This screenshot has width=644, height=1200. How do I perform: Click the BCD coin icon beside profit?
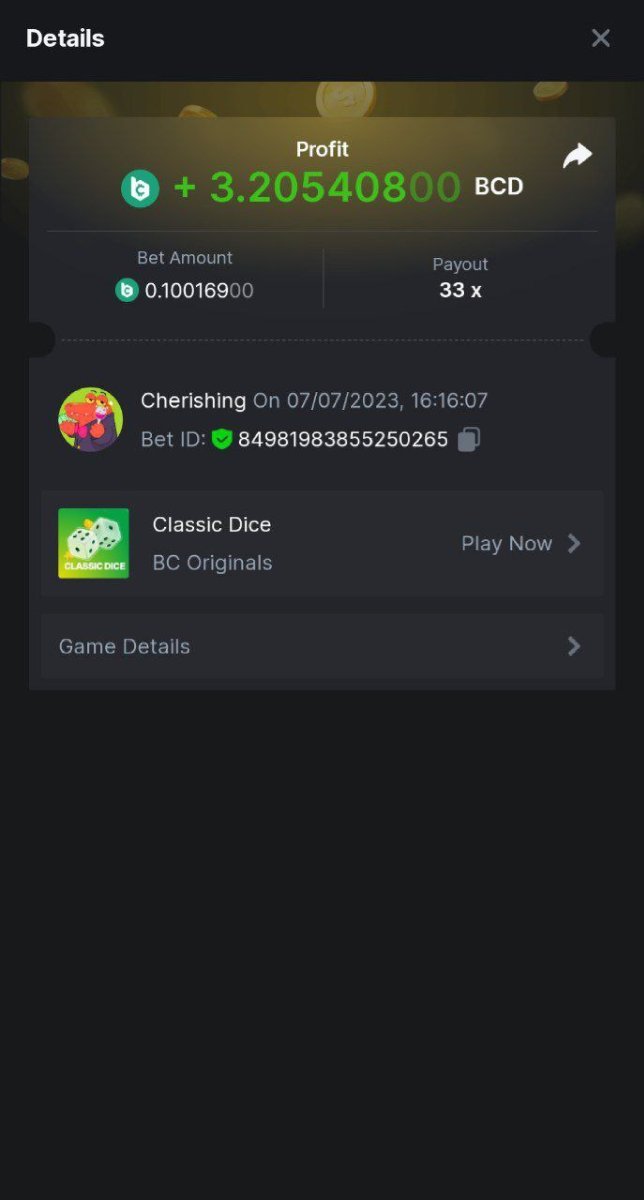point(140,188)
